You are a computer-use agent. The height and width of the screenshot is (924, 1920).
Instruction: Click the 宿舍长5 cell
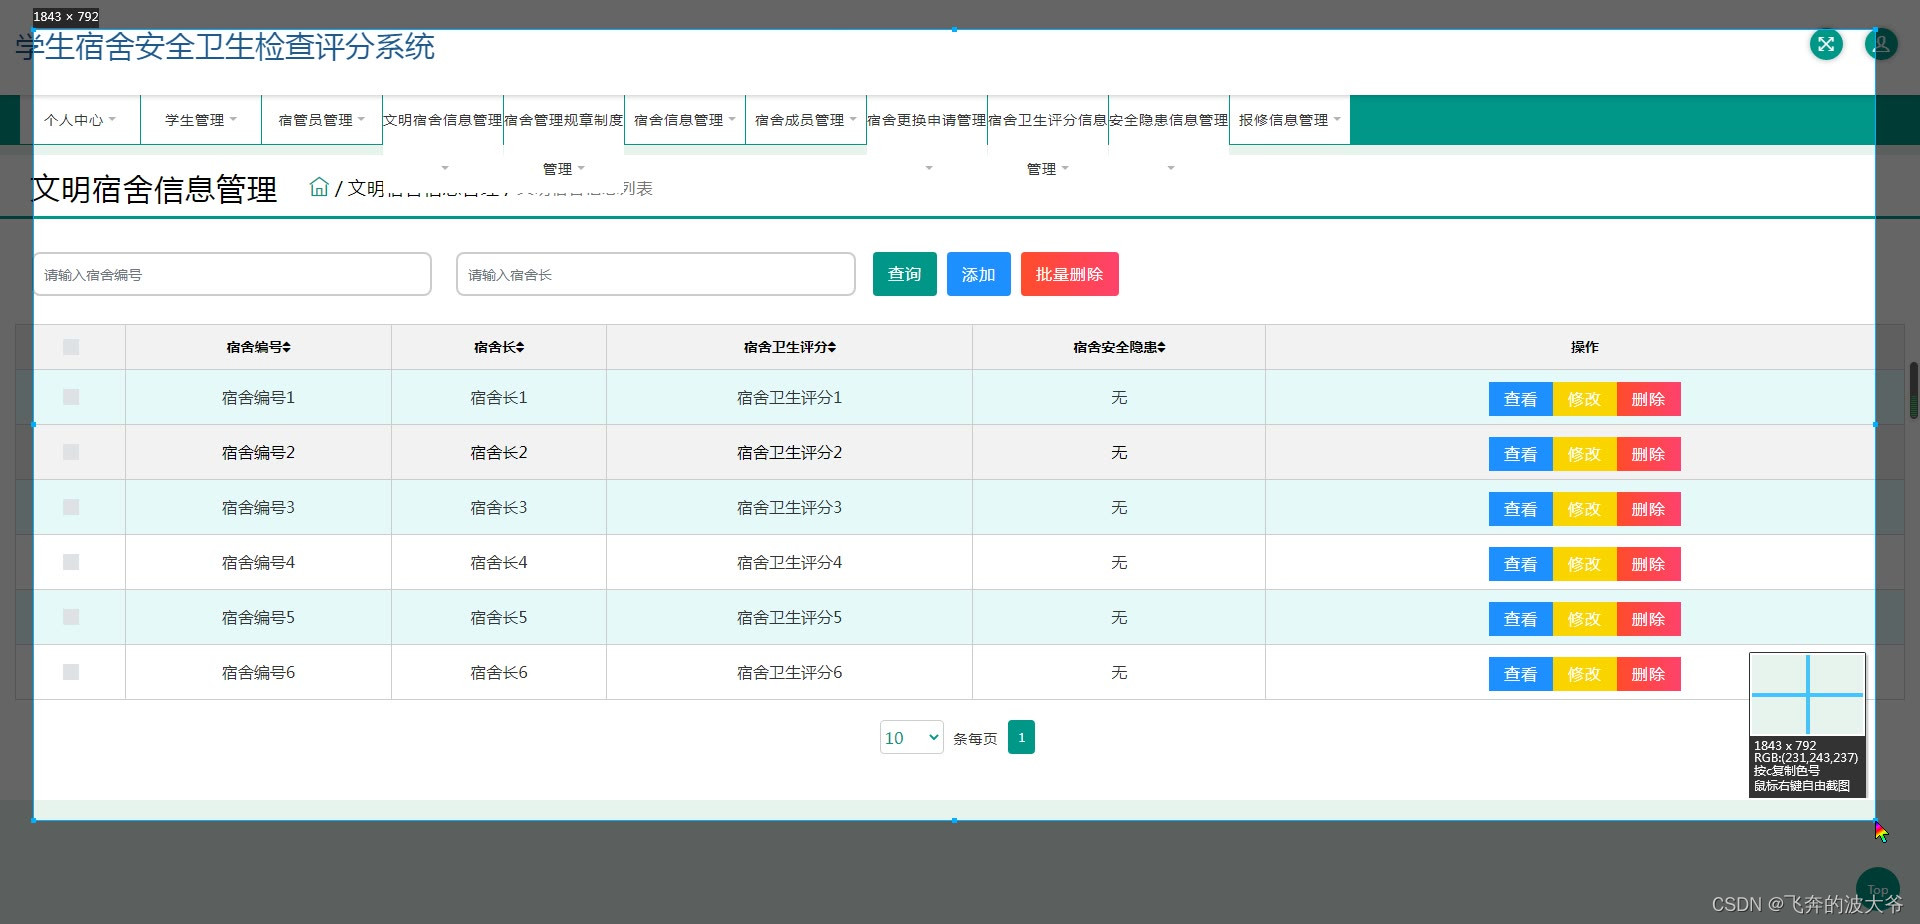click(499, 617)
